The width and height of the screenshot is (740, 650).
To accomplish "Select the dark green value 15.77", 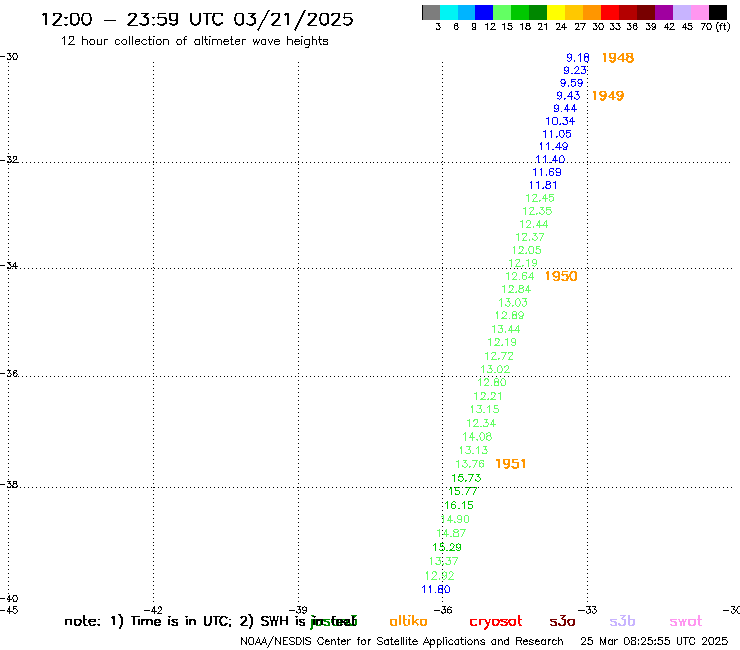I will (463, 491).
